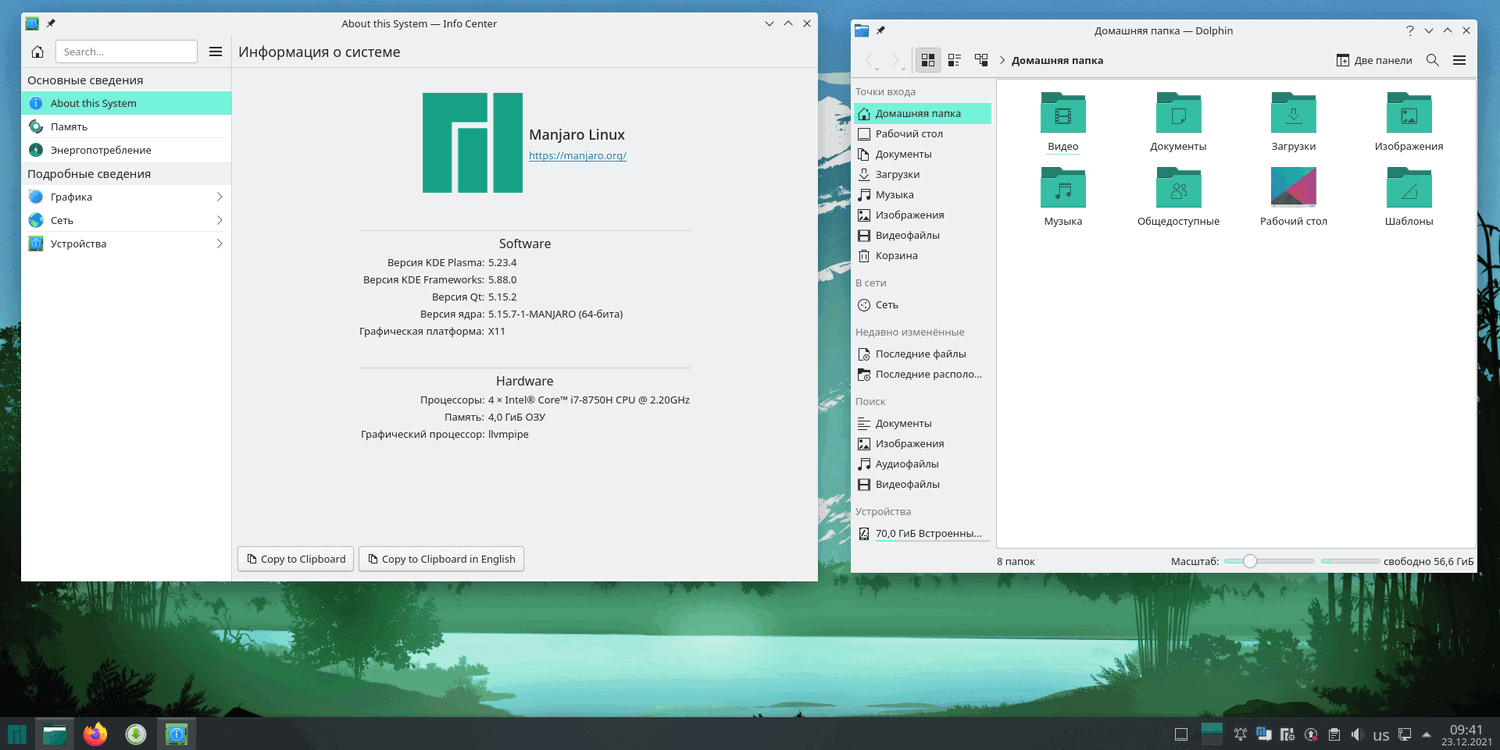
Task: Select the Общедоступные folder icon
Action: [x=1178, y=187]
